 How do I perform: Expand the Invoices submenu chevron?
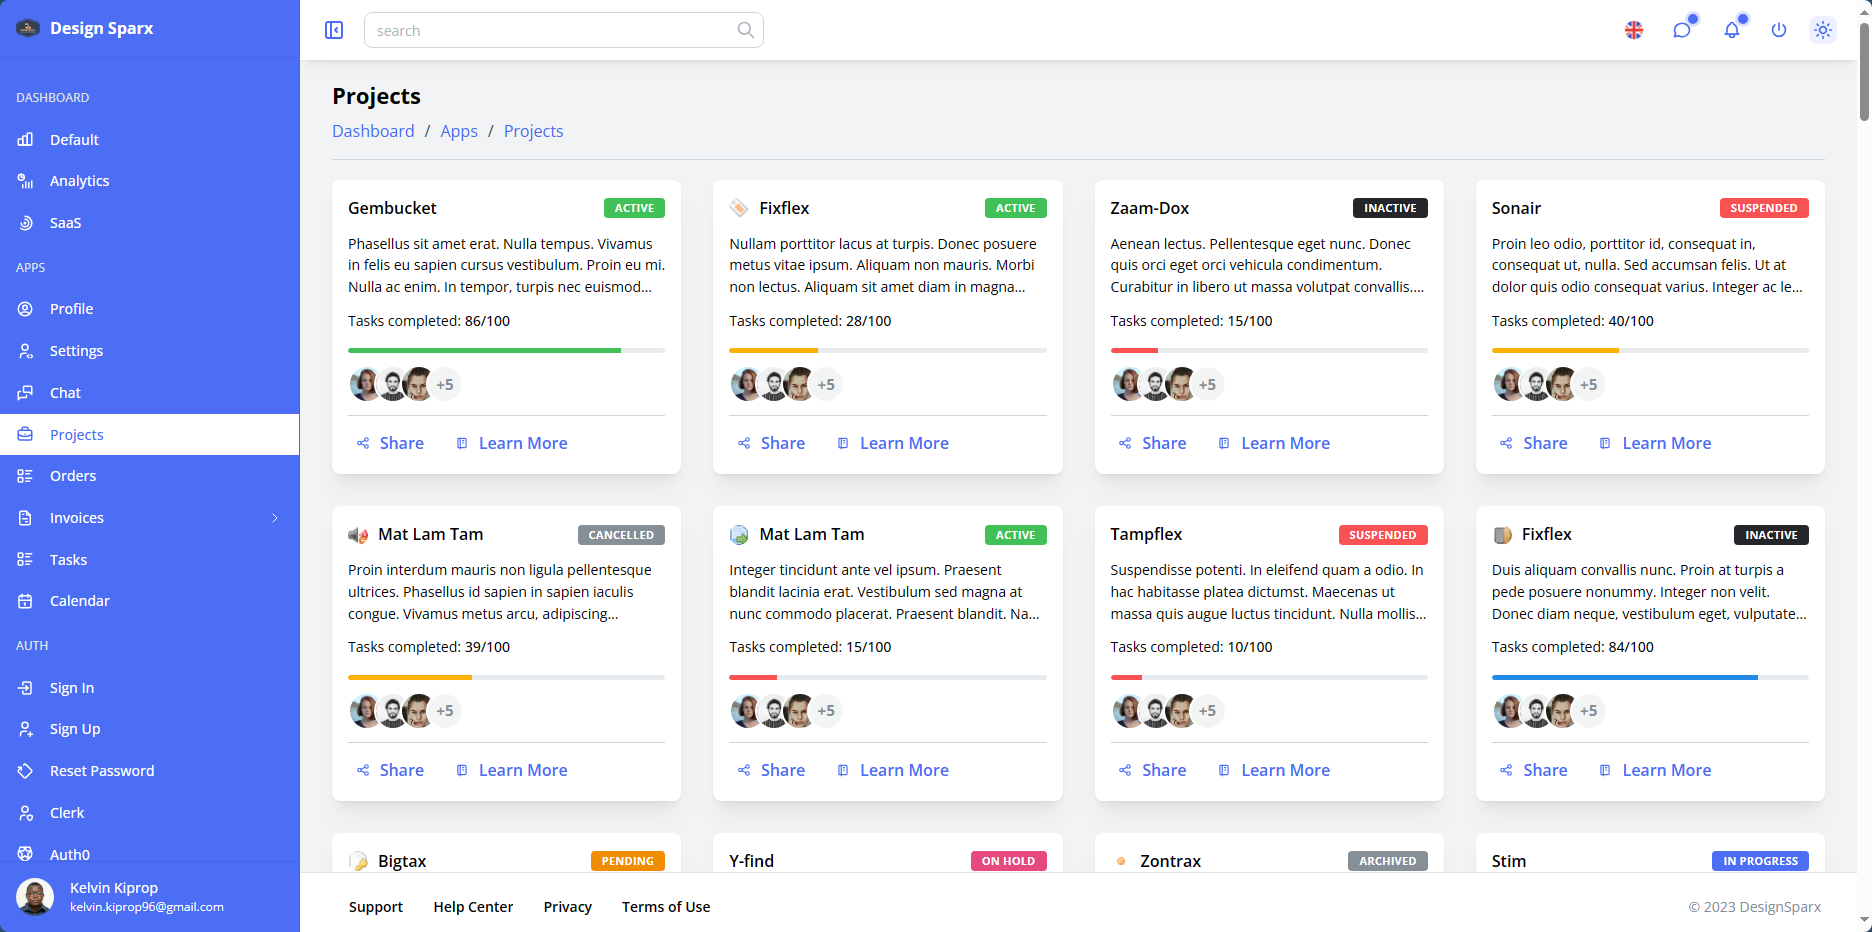tap(275, 518)
